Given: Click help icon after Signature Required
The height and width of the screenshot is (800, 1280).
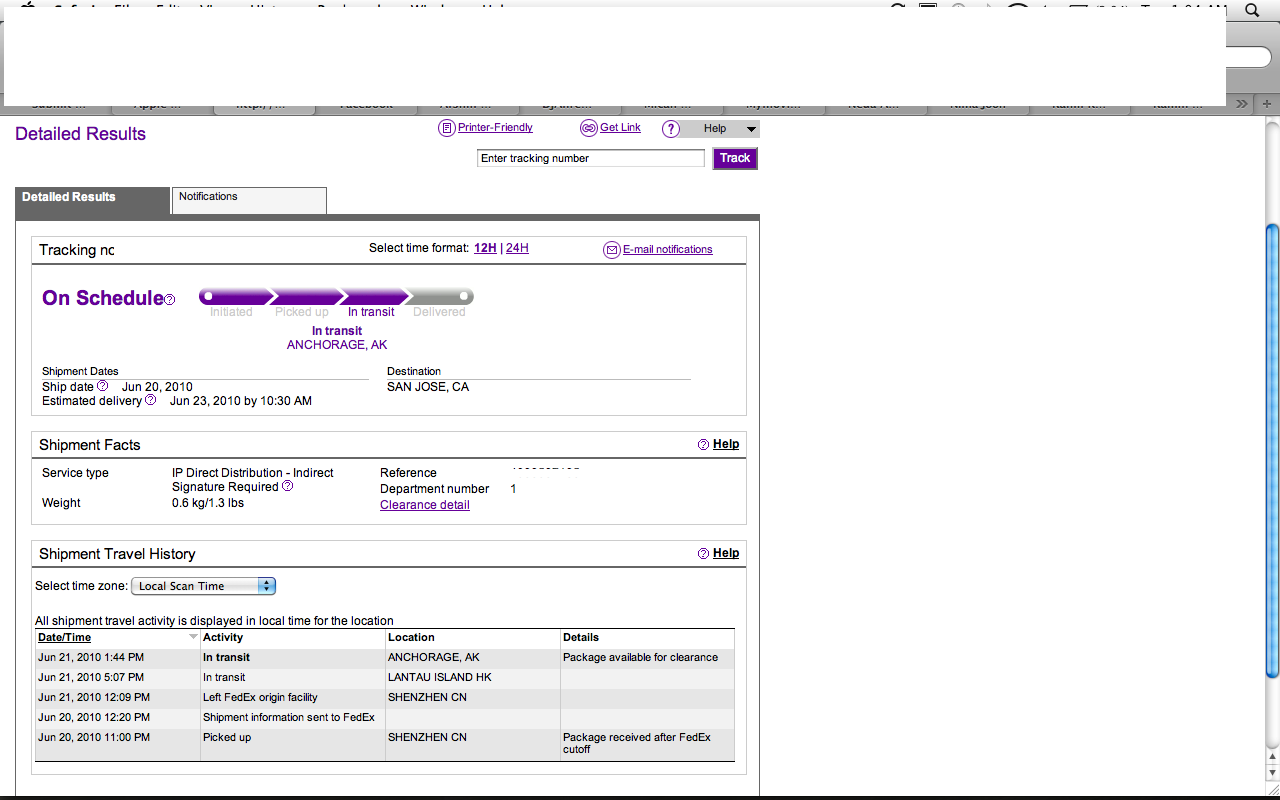Looking at the screenshot, I should [x=287, y=486].
